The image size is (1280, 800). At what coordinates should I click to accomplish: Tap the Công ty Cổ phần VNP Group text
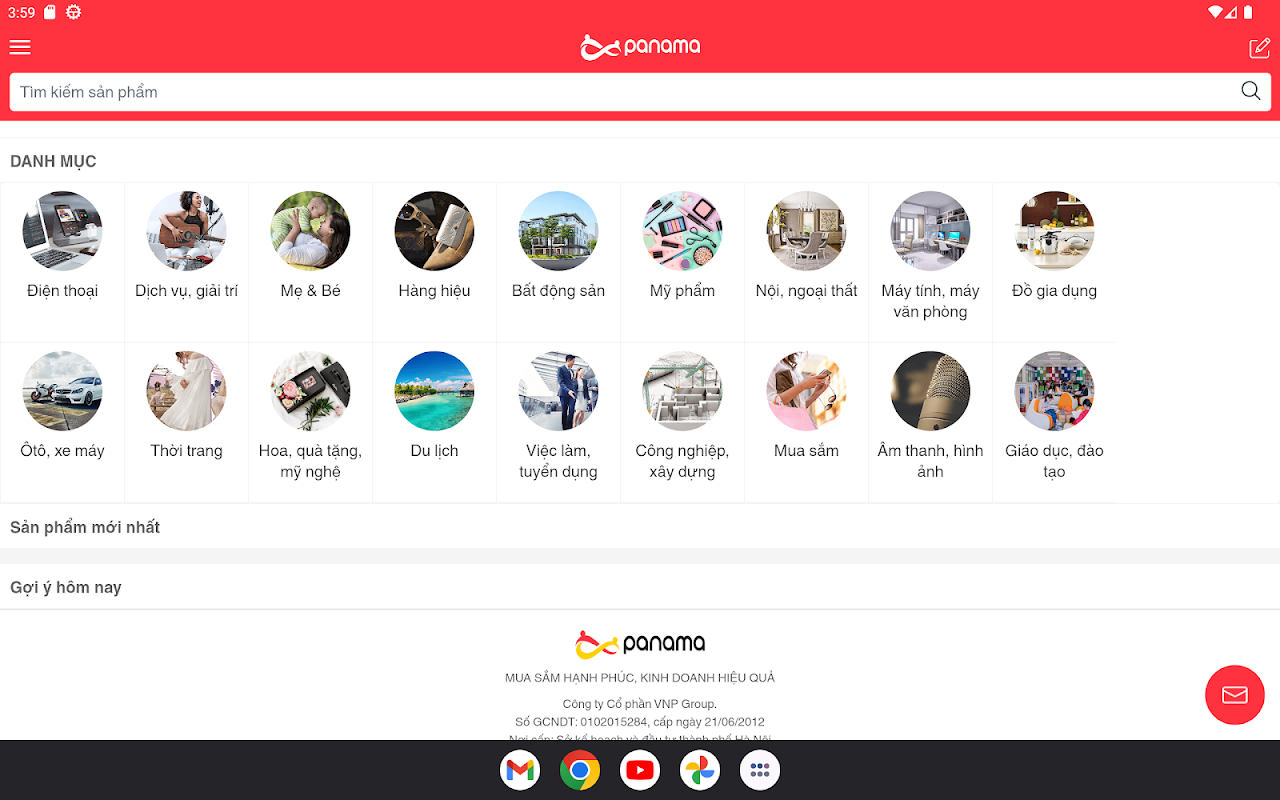(640, 704)
